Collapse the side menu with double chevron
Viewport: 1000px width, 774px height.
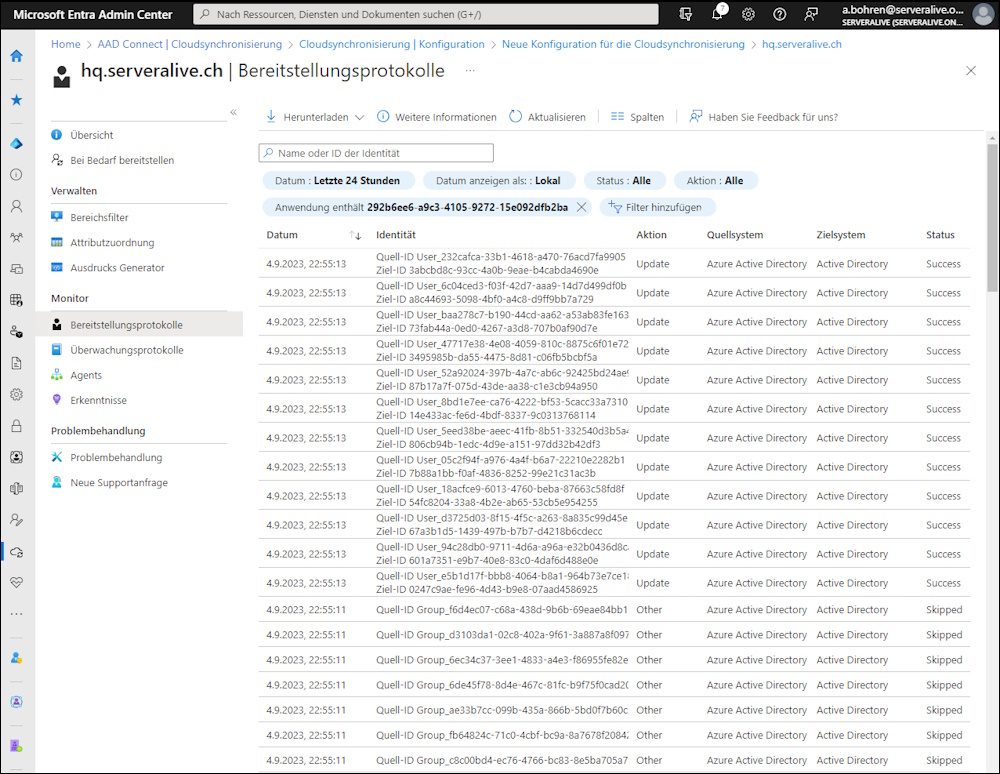pos(233,112)
